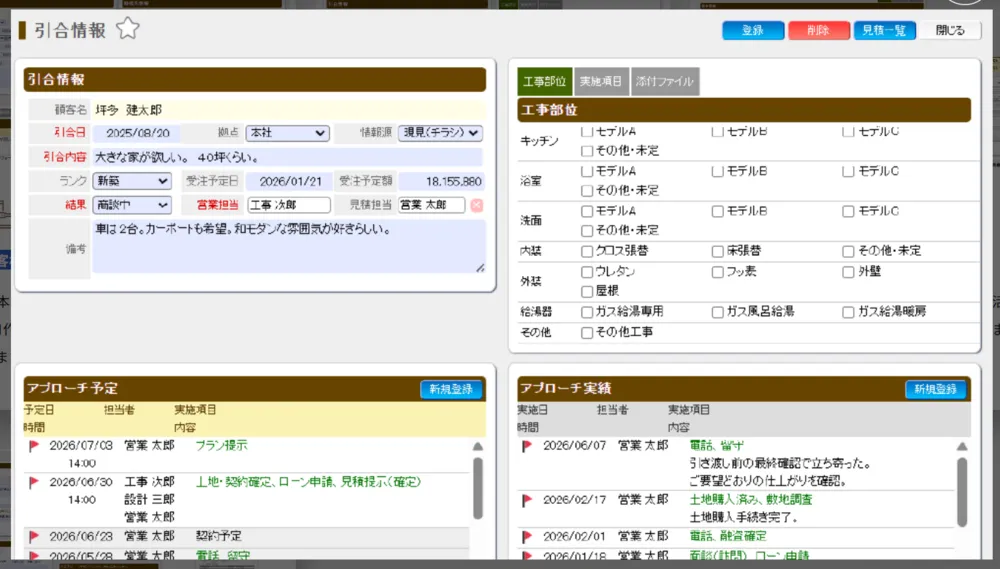Click the 備考 notes textarea

289,247
